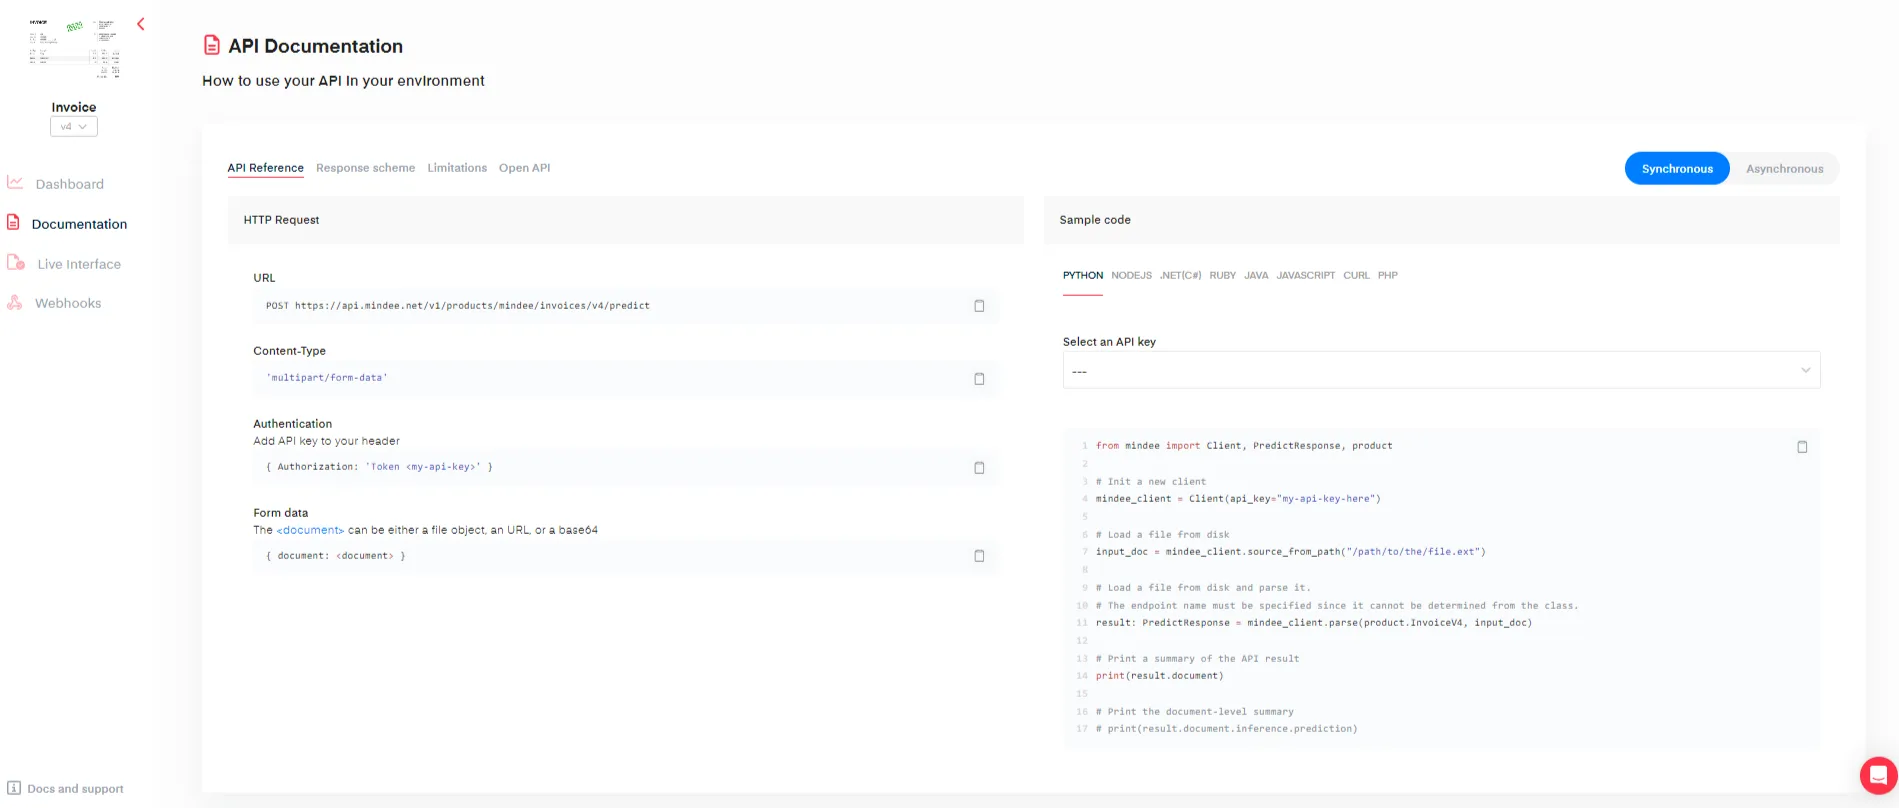This screenshot has height=808, width=1899.
Task: Select the NODEJS sample code tab
Action: pos(1131,275)
